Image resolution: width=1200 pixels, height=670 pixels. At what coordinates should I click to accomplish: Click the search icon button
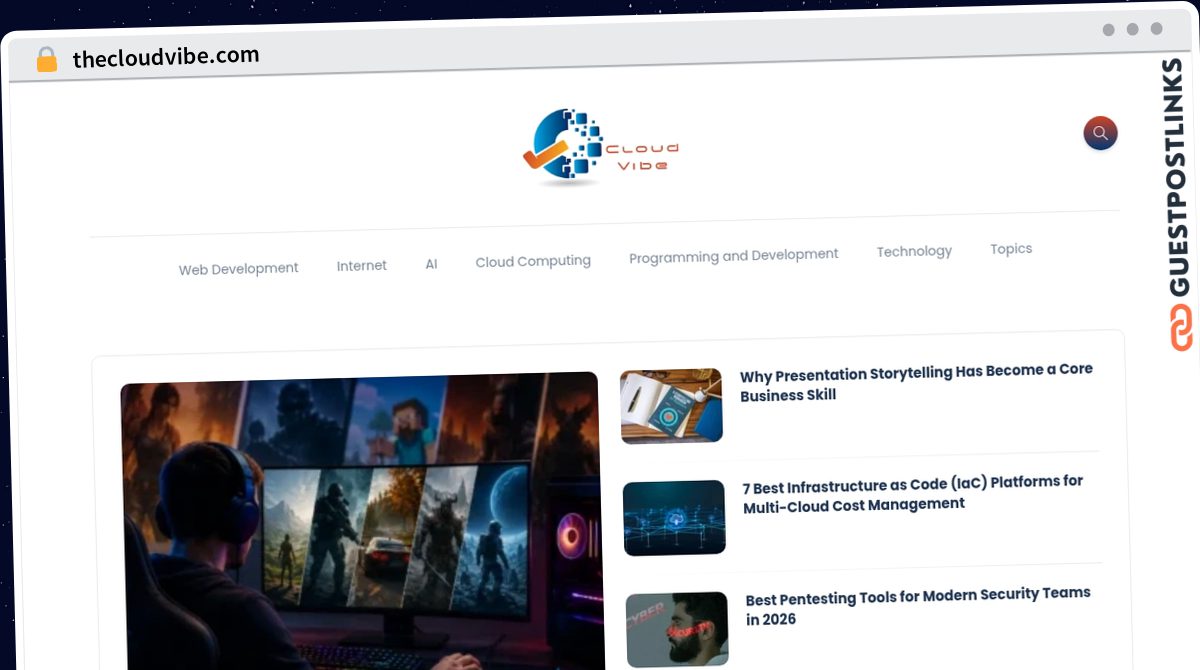(1100, 133)
